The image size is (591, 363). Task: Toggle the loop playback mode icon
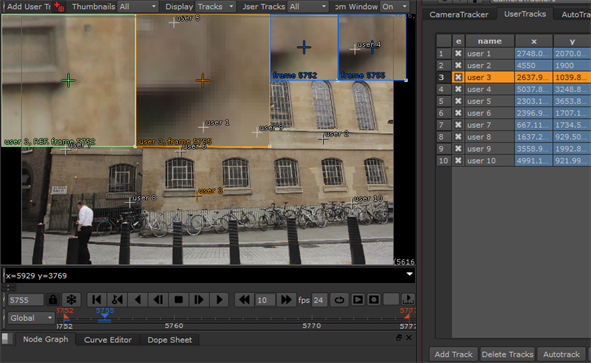coord(339,300)
